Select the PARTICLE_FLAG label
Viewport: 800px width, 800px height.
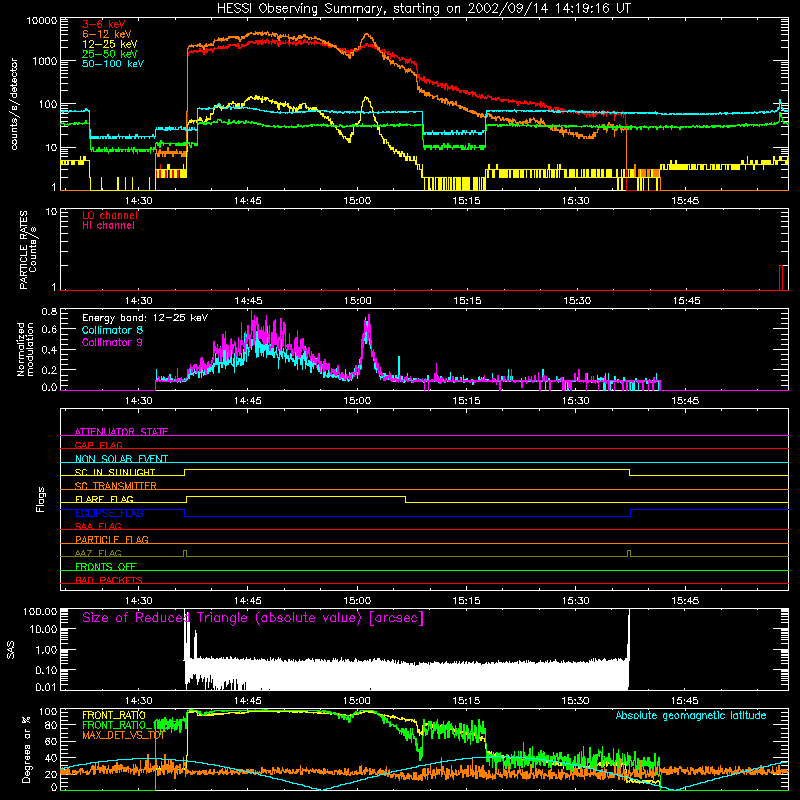[112, 539]
